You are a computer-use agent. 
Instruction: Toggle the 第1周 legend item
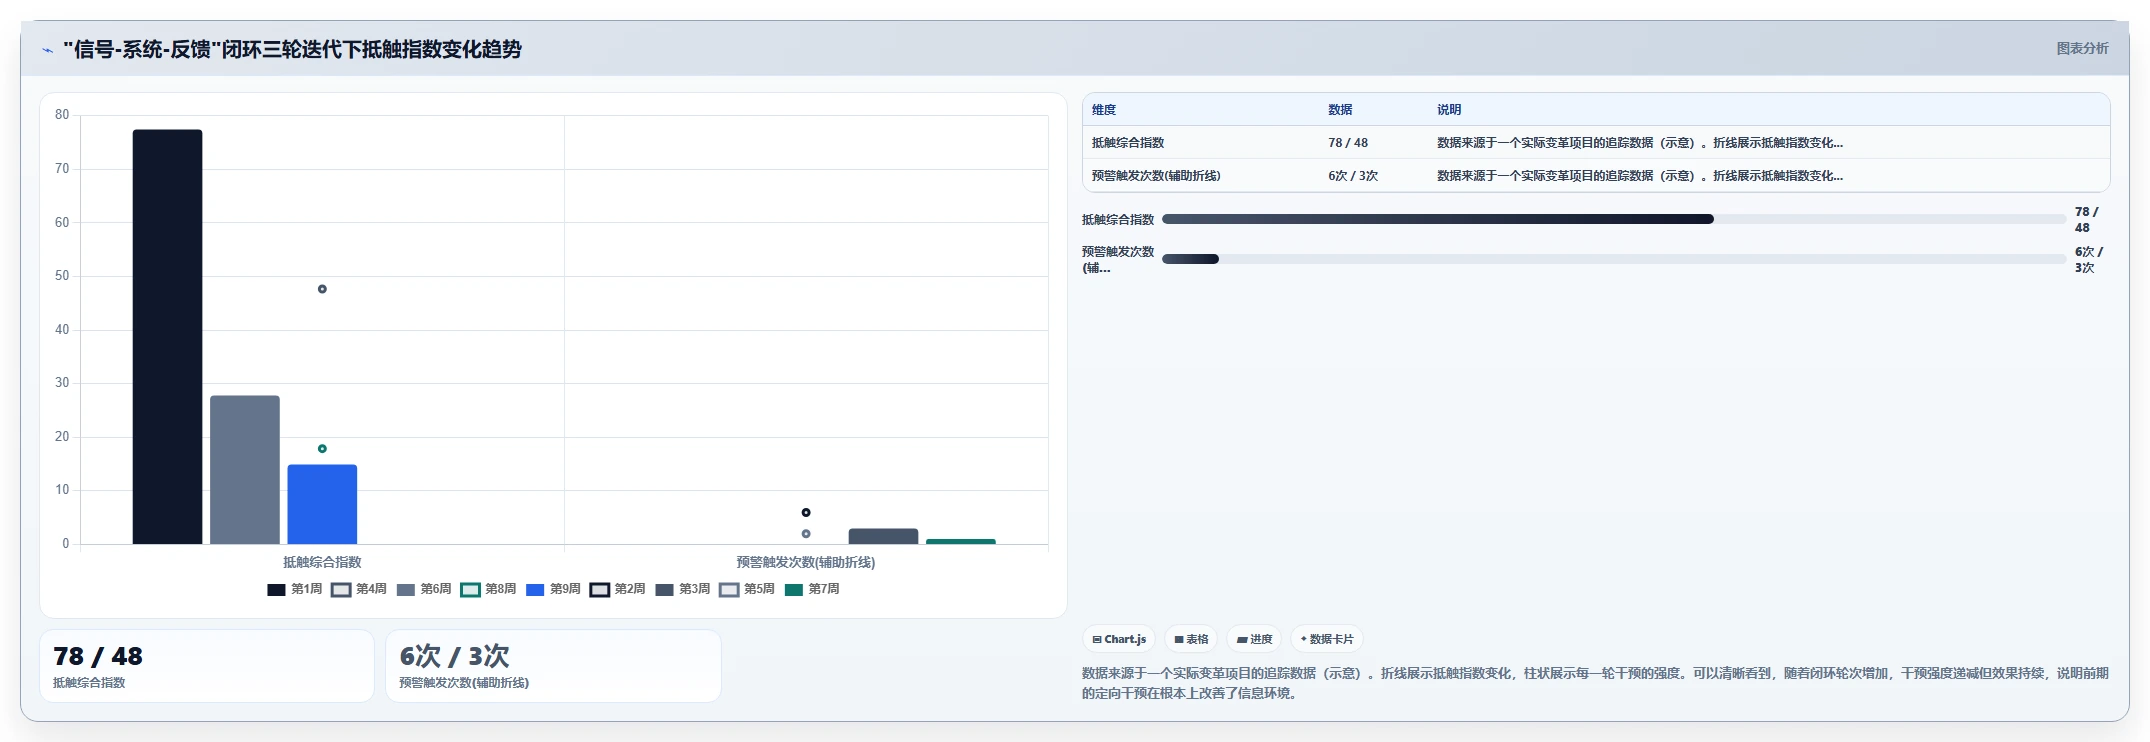(295, 590)
